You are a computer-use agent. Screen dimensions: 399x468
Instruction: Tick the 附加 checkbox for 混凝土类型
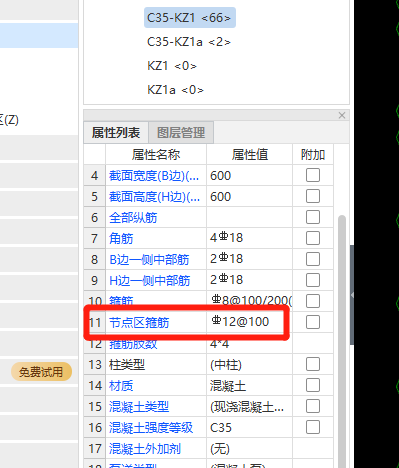(x=313, y=406)
